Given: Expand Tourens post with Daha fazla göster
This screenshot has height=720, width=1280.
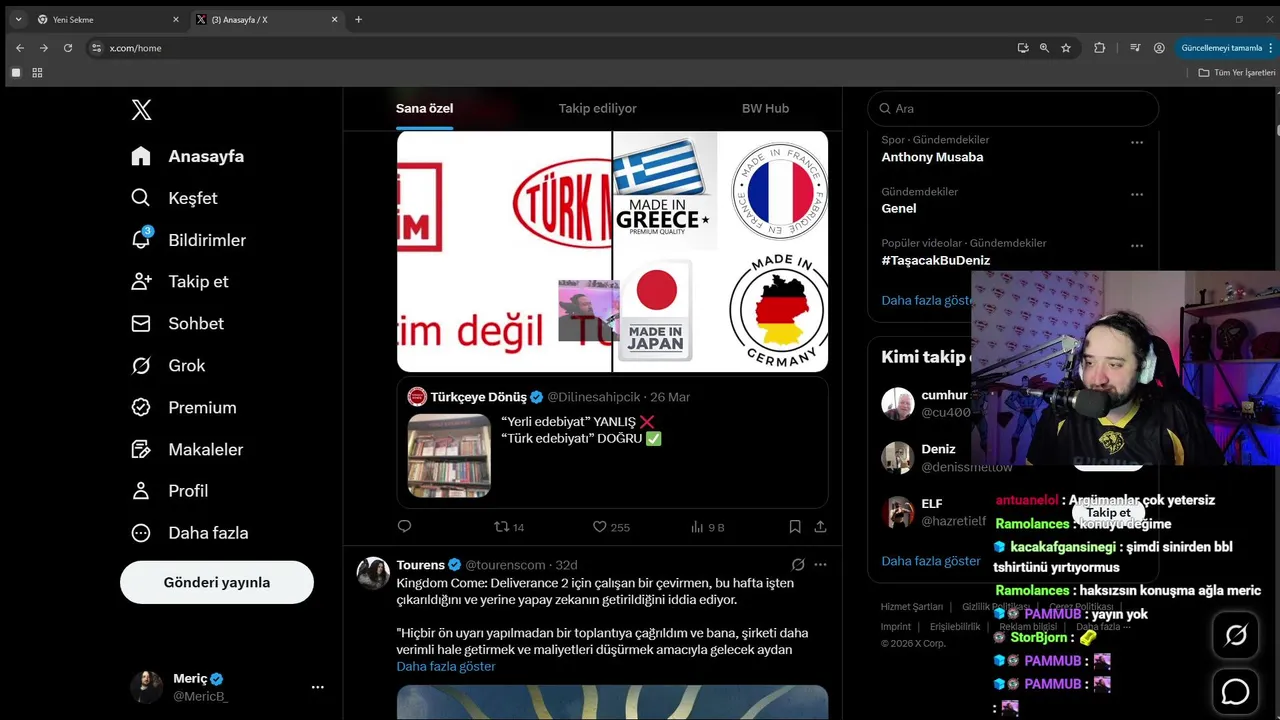Looking at the screenshot, I should (446, 666).
